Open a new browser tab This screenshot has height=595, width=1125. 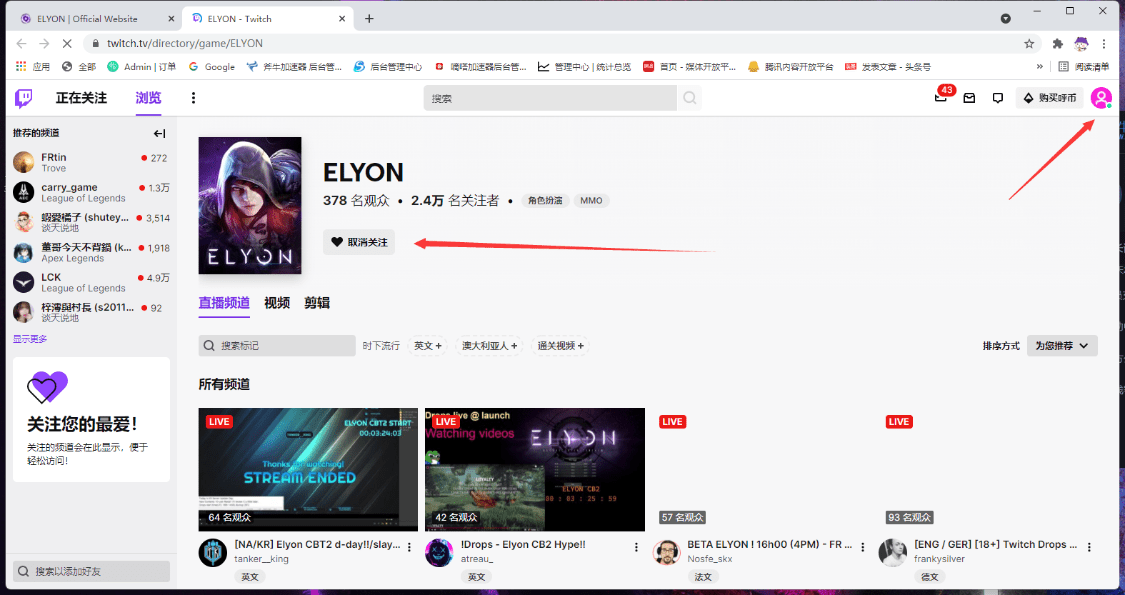click(x=369, y=19)
